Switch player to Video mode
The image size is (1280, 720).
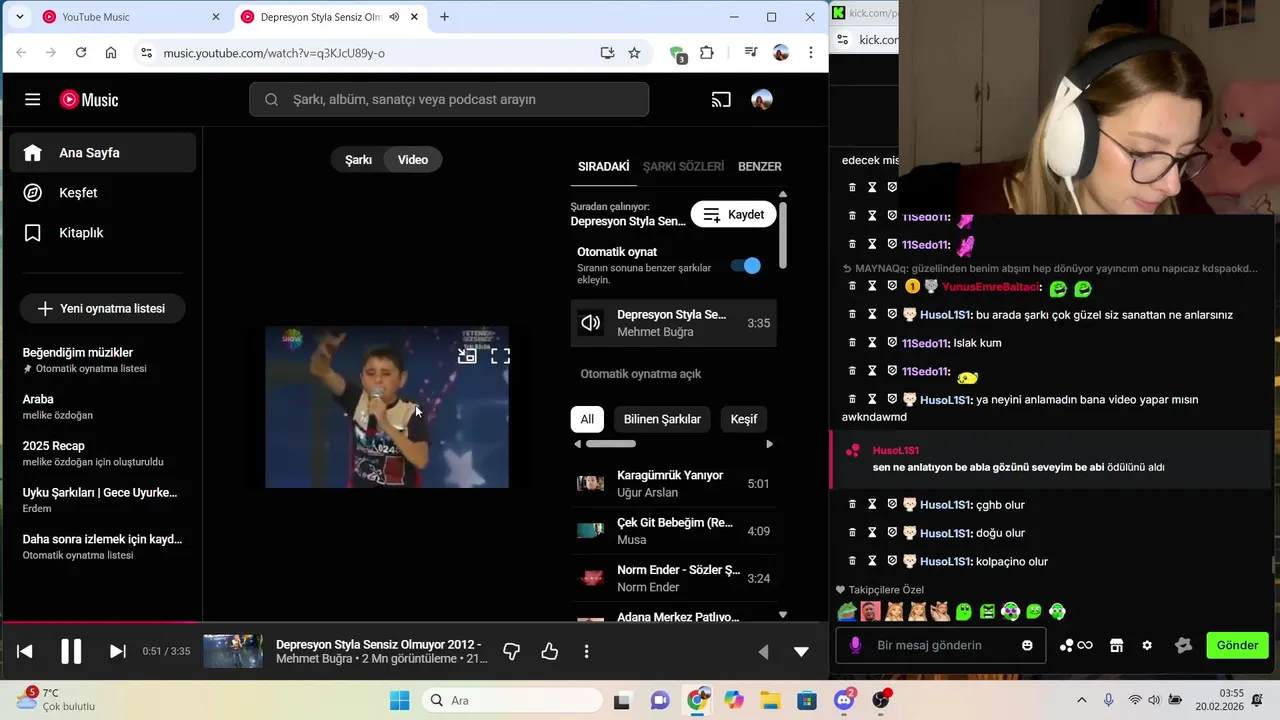click(x=413, y=160)
